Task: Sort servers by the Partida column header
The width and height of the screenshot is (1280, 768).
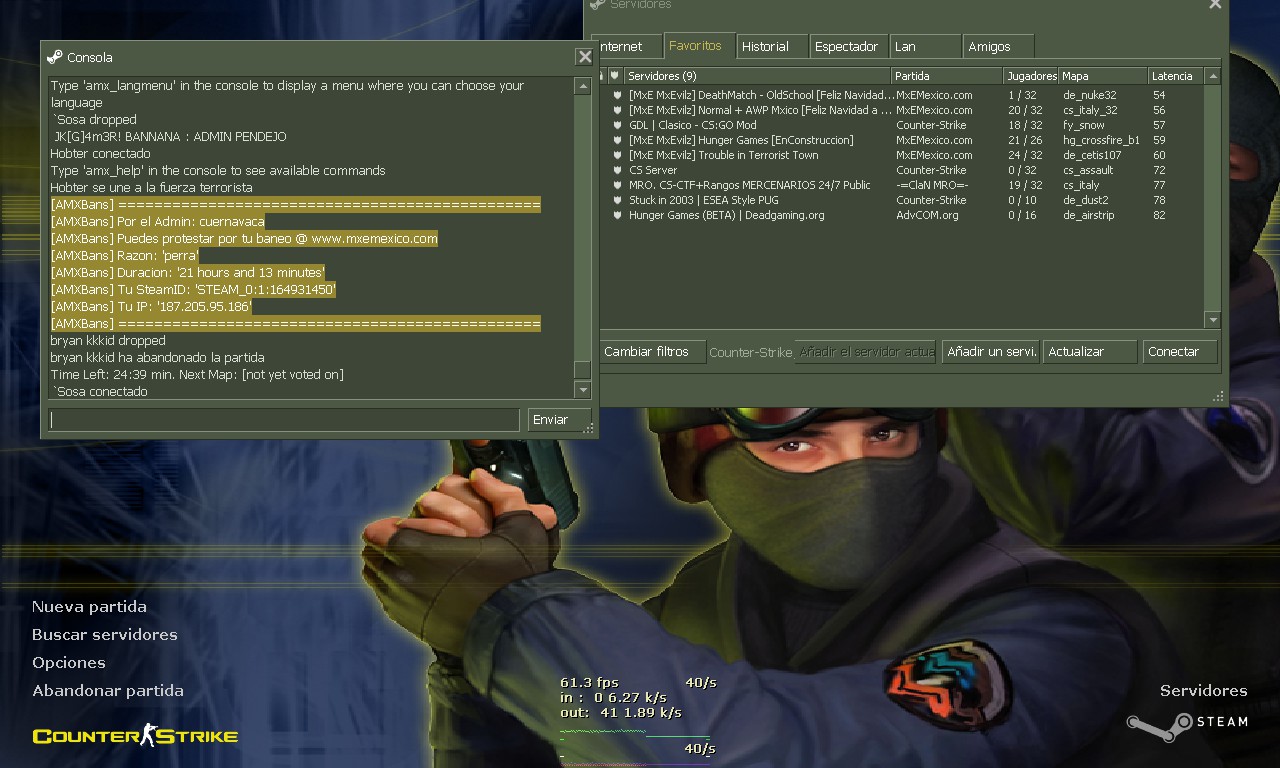Action: (947, 76)
